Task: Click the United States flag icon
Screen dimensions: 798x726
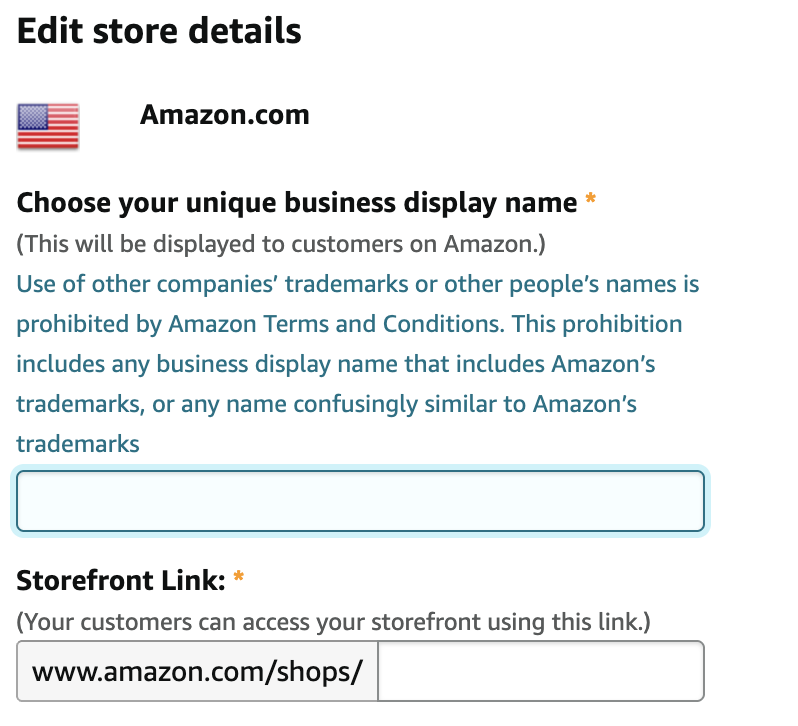Action: [48, 126]
